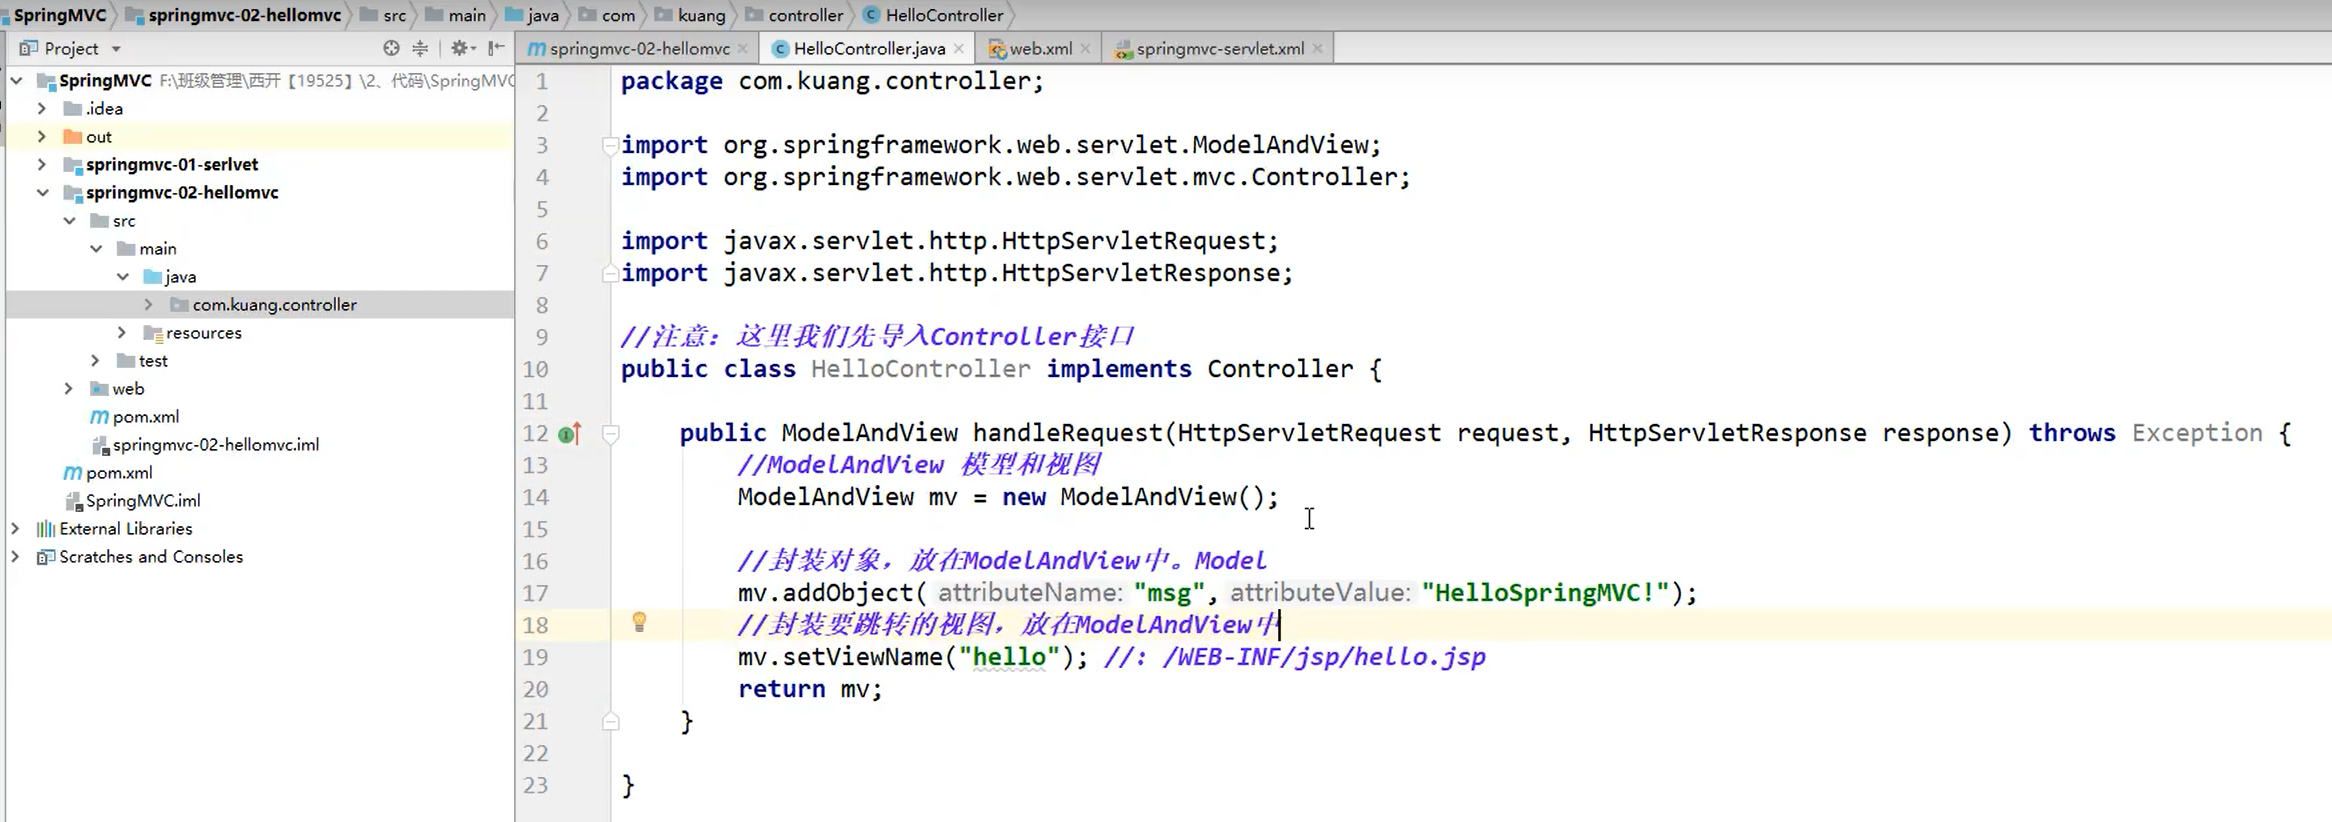
Task: Collapse the springmvc-02-hellomvc module
Action: coord(42,192)
